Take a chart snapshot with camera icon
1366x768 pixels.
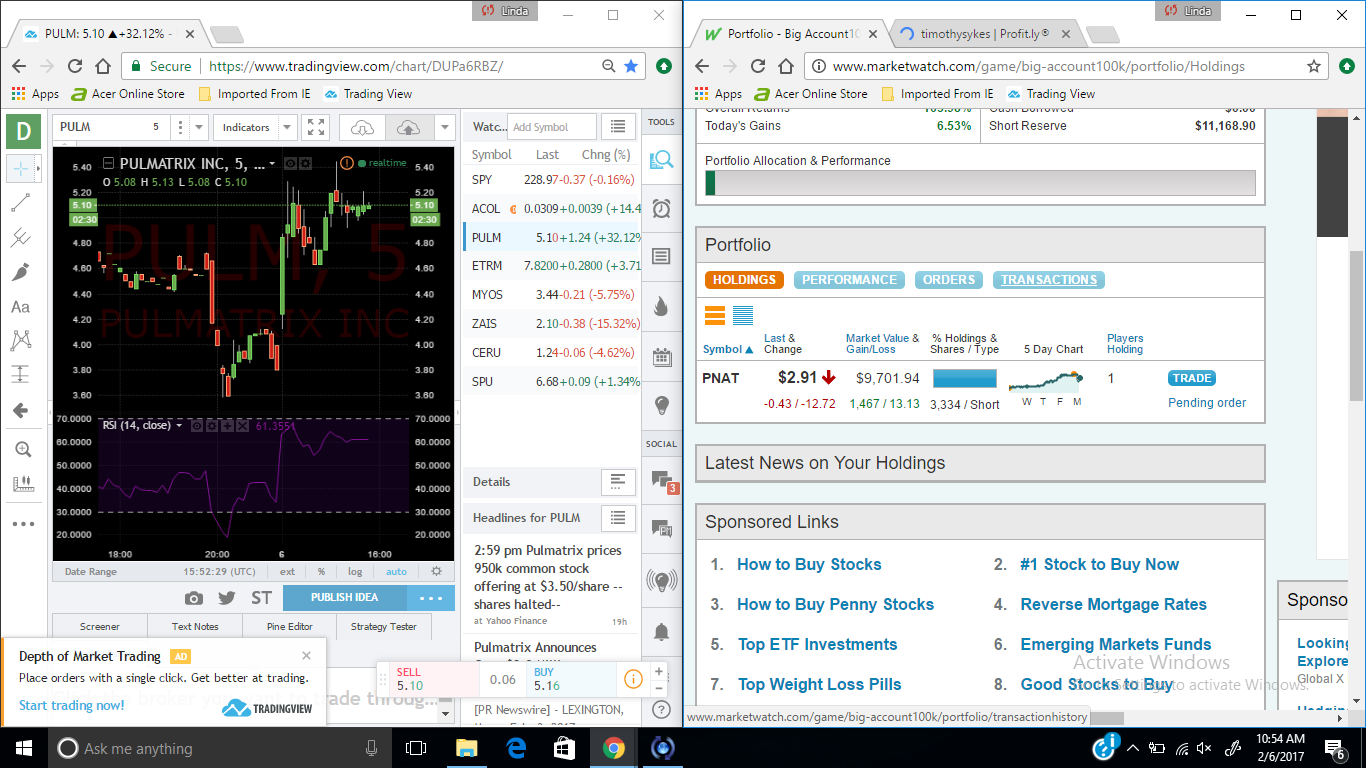[x=194, y=598]
